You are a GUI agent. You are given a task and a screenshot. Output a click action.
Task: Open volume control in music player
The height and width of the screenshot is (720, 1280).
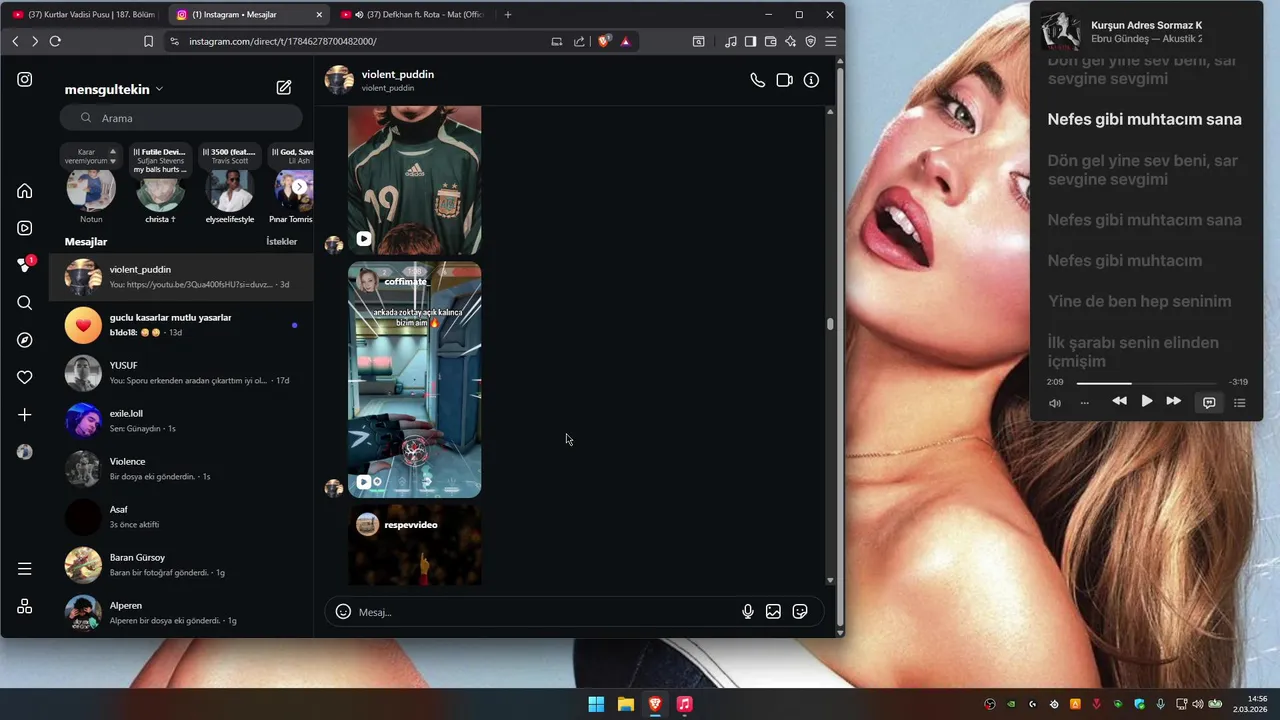pyautogui.click(x=1054, y=403)
